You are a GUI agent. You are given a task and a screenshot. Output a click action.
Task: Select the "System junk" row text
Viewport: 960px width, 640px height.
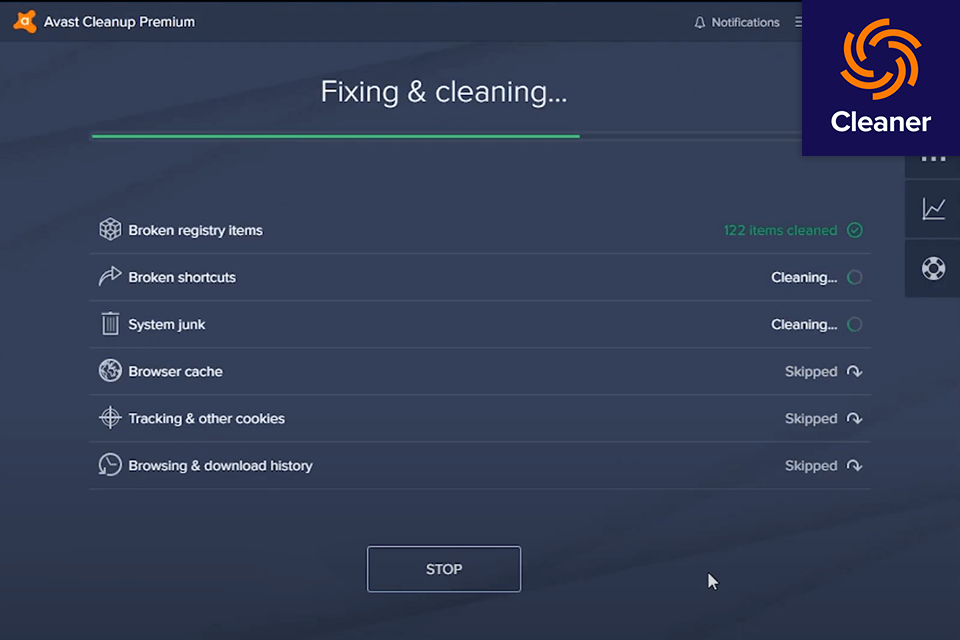tap(167, 325)
